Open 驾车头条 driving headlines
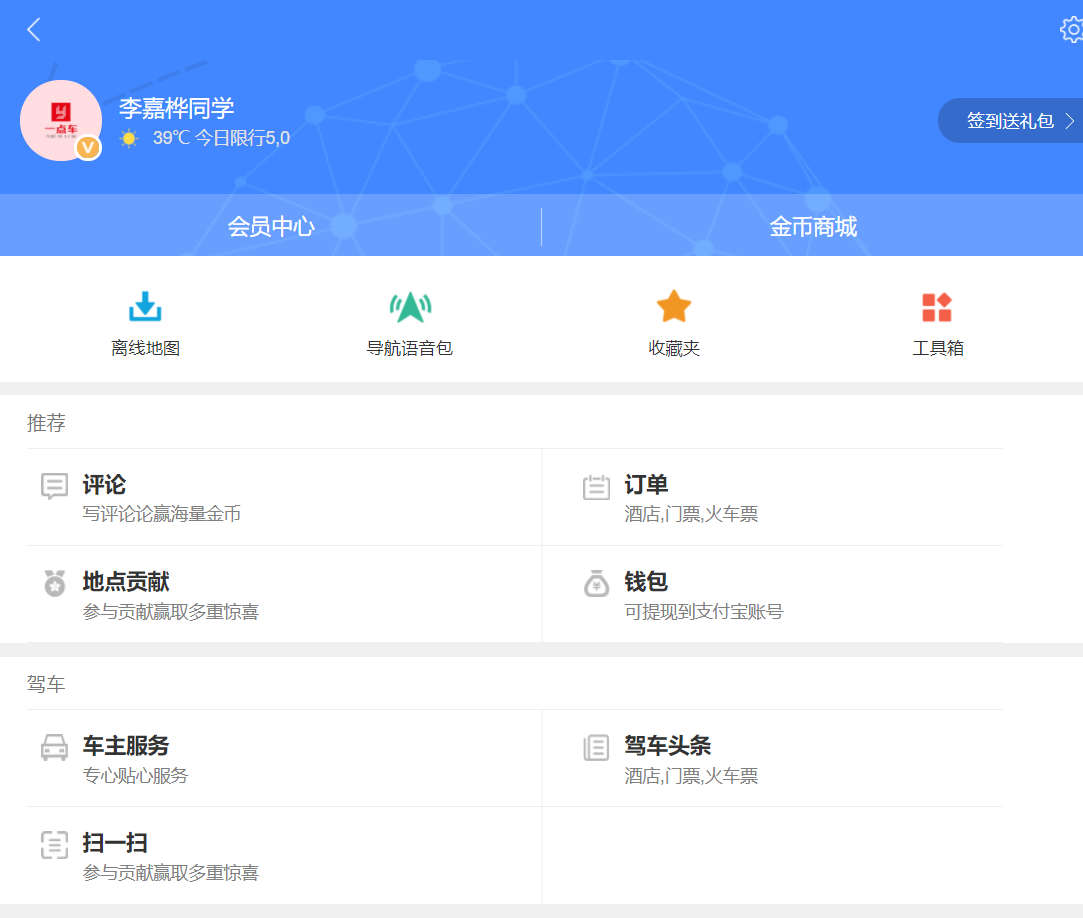 tap(667, 747)
